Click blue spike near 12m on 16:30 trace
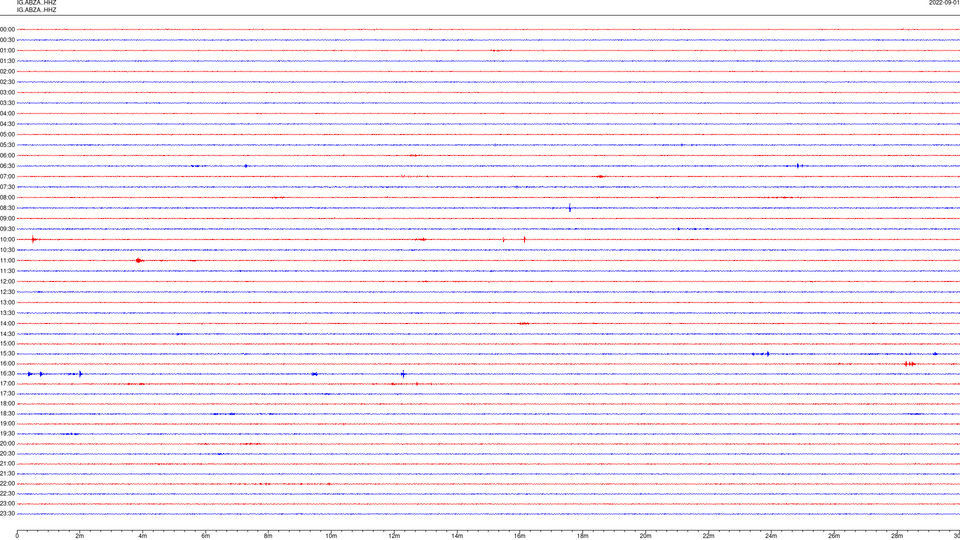This screenshot has width=960, height=540. 403,374
